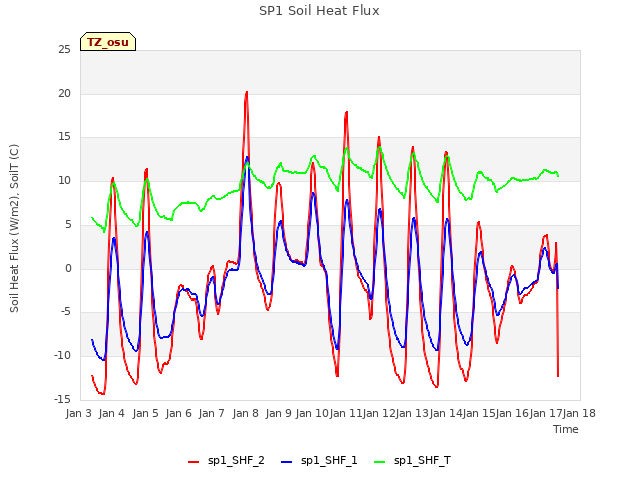Click the TZ_osu annotation label
Image resolution: width=640 pixels, height=480 pixels.
[108, 42]
